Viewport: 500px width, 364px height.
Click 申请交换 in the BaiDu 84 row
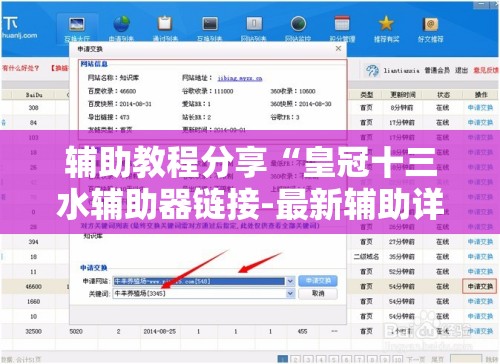(480, 123)
